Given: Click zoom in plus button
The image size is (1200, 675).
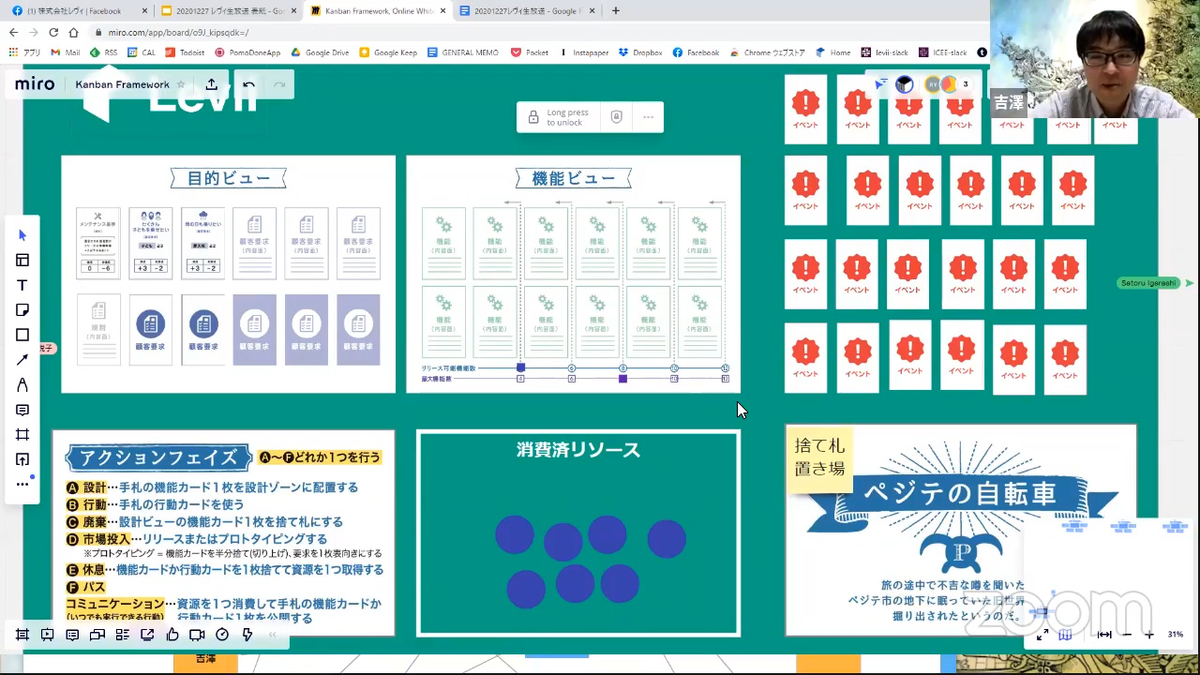Looking at the screenshot, I should [1149, 635].
